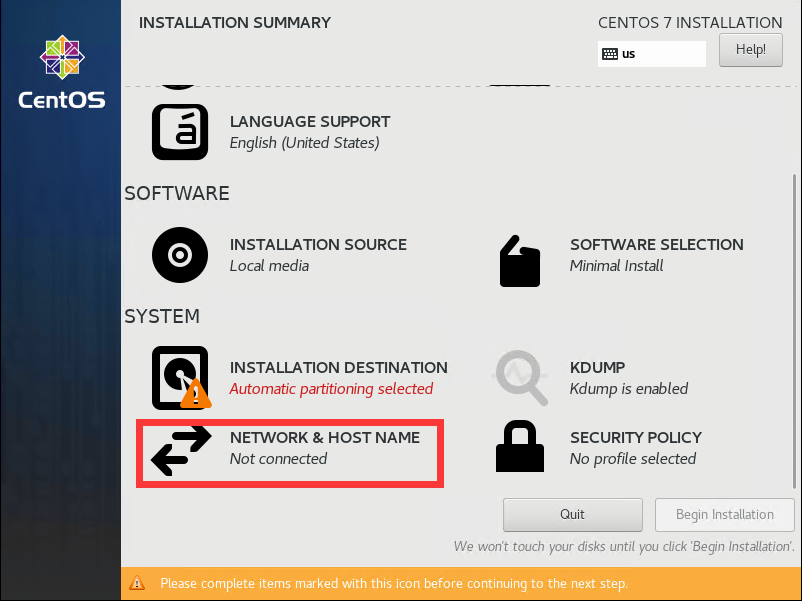Open the Help! button
Viewport: 802px width, 601px height.
click(x=750, y=50)
